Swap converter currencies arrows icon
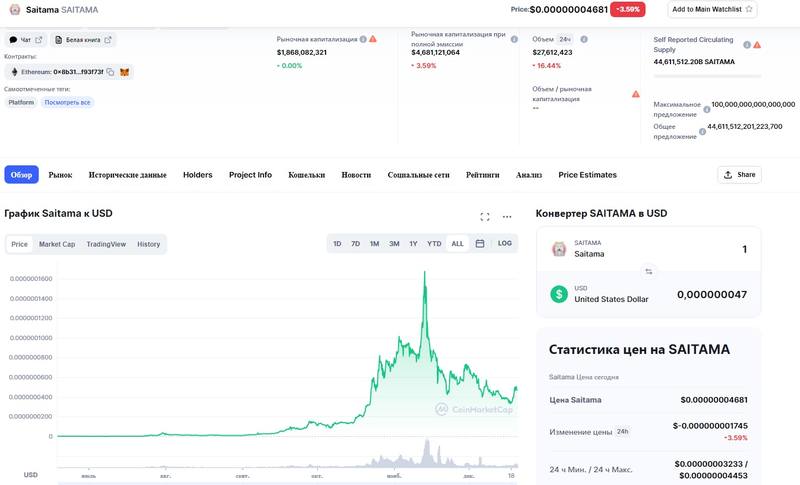The image size is (800, 485). click(648, 271)
